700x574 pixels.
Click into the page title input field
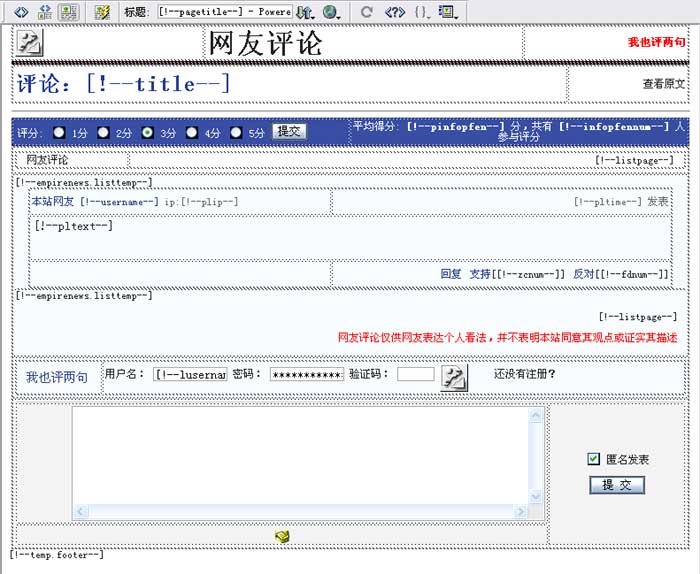pos(224,12)
